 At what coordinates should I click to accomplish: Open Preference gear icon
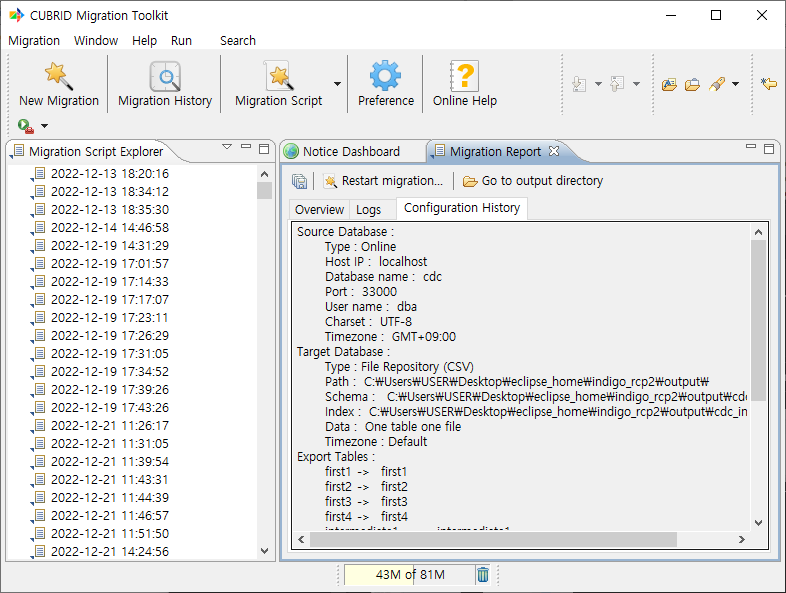pos(385,84)
